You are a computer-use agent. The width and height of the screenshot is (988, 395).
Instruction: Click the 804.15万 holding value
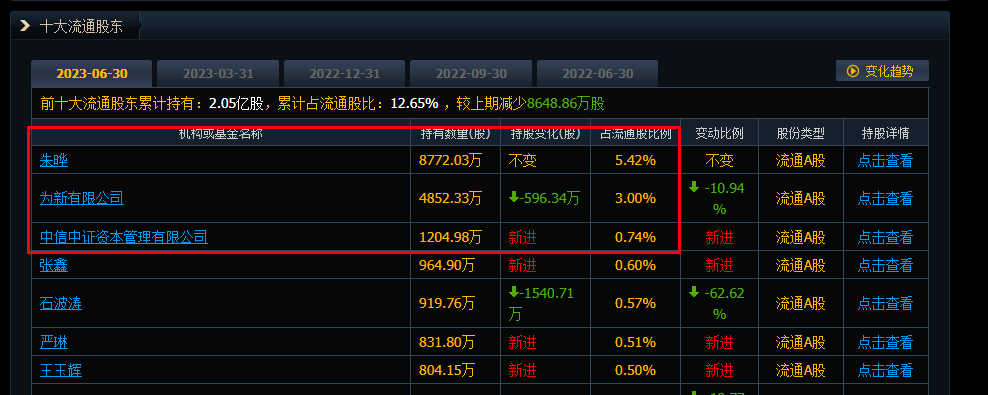[447, 370]
